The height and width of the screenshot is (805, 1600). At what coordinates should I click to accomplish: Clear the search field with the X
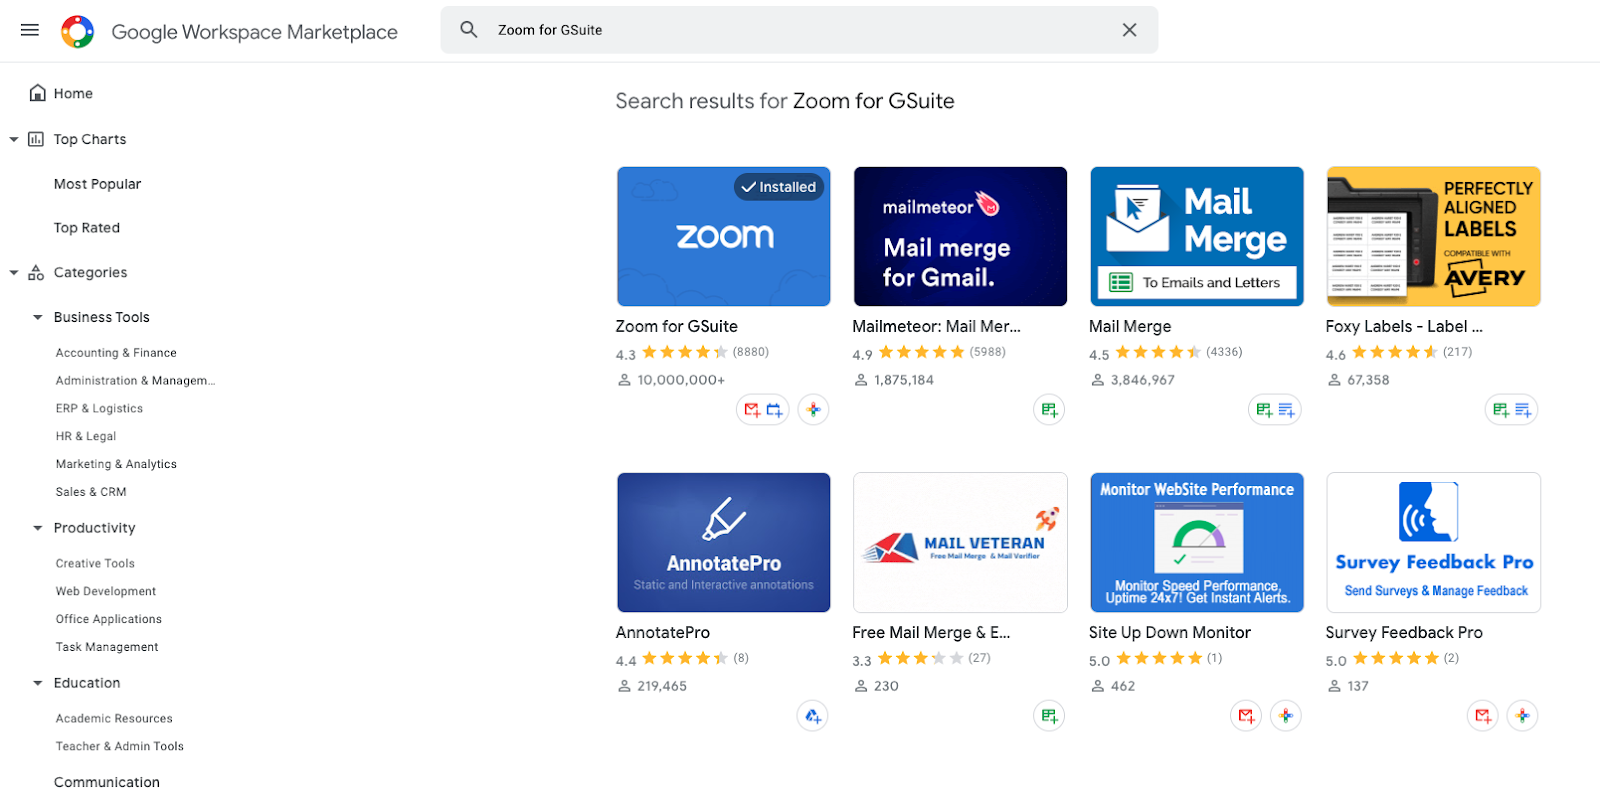coord(1129,30)
